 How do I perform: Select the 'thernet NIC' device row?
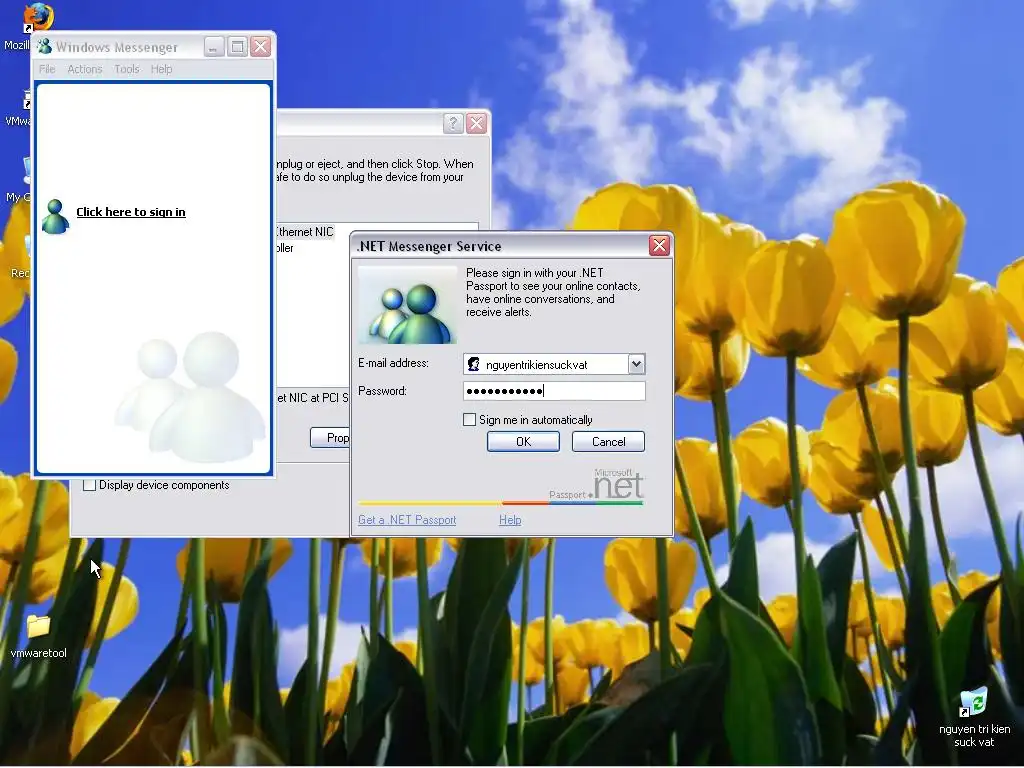click(x=305, y=232)
